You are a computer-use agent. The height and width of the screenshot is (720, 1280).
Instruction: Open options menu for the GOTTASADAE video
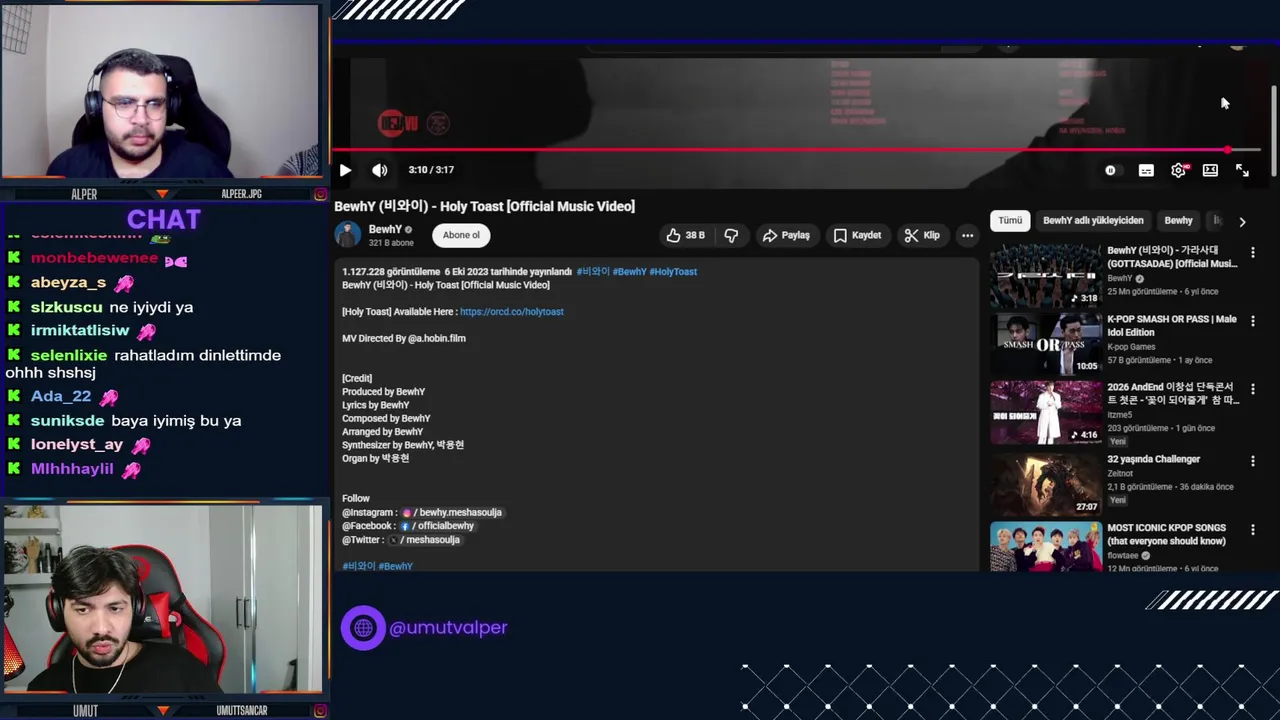click(x=1252, y=253)
